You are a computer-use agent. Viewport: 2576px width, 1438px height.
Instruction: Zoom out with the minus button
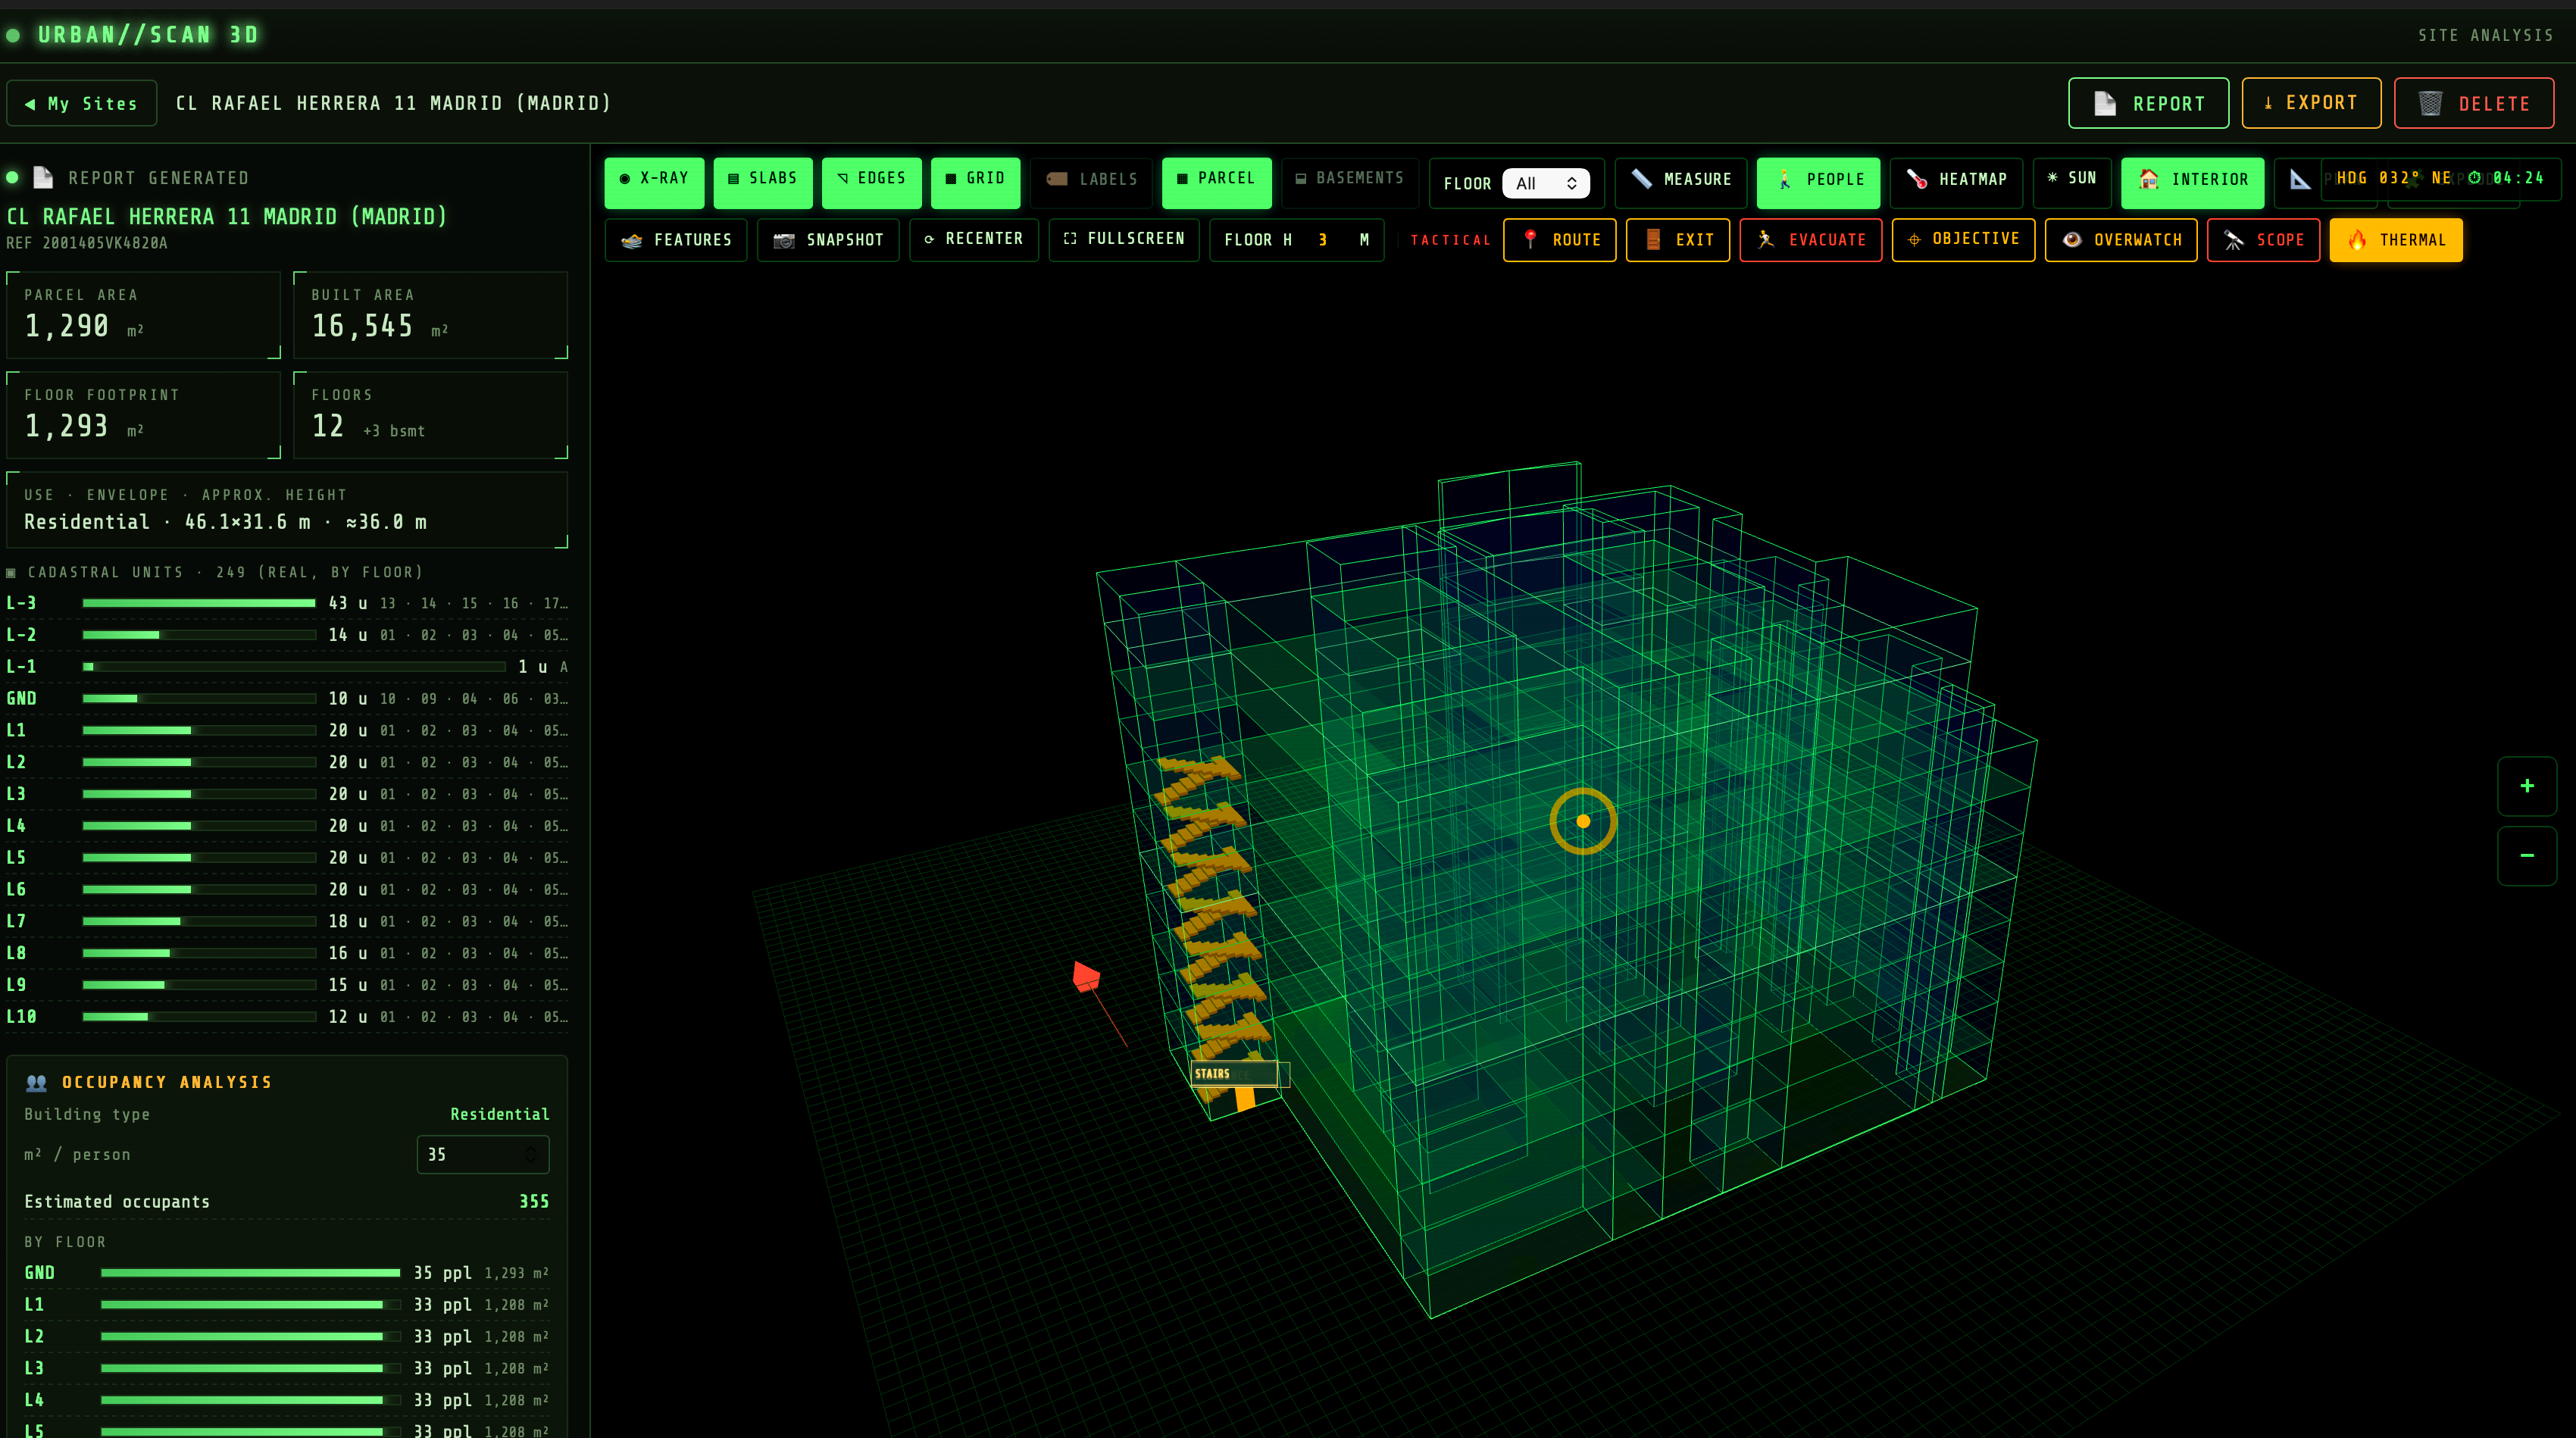point(2527,856)
